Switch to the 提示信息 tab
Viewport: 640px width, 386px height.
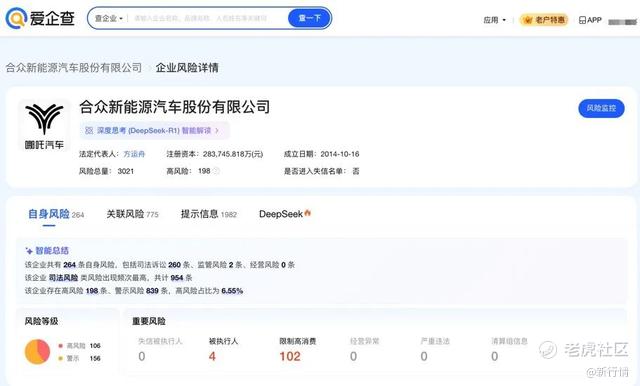coord(209,214)
